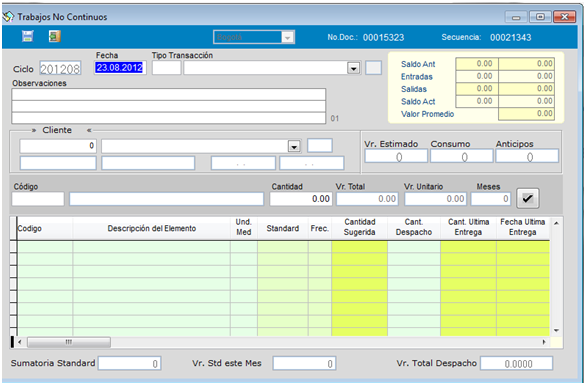
Task: Click the Valor Promedio value cell
Action: click(526, 114)
